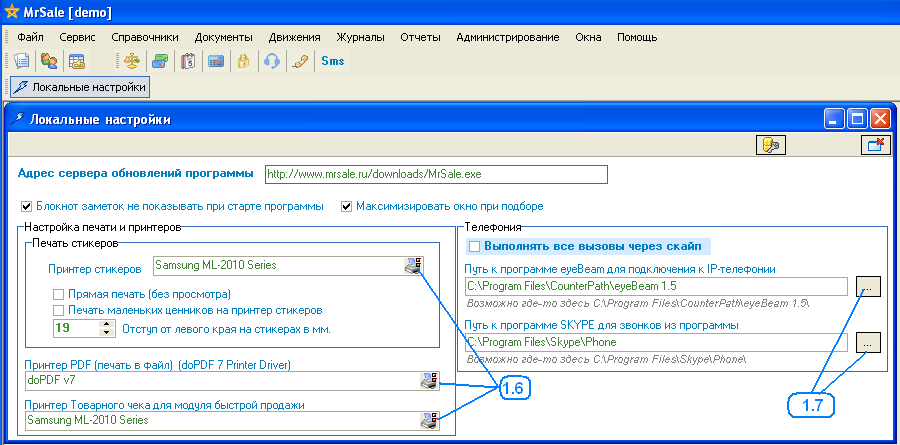
Task: Open the Справочники menu
Action: 145,37
